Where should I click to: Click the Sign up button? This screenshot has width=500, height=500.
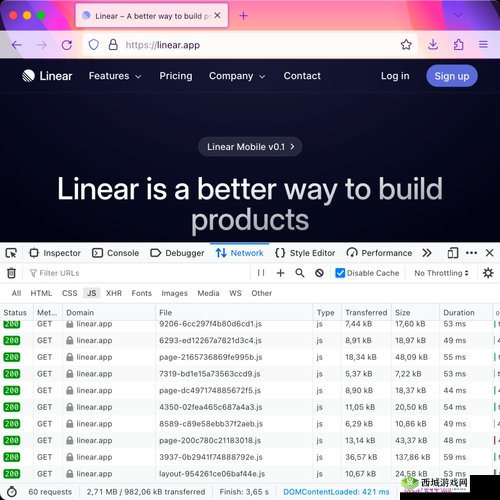[x=452, y=76]
